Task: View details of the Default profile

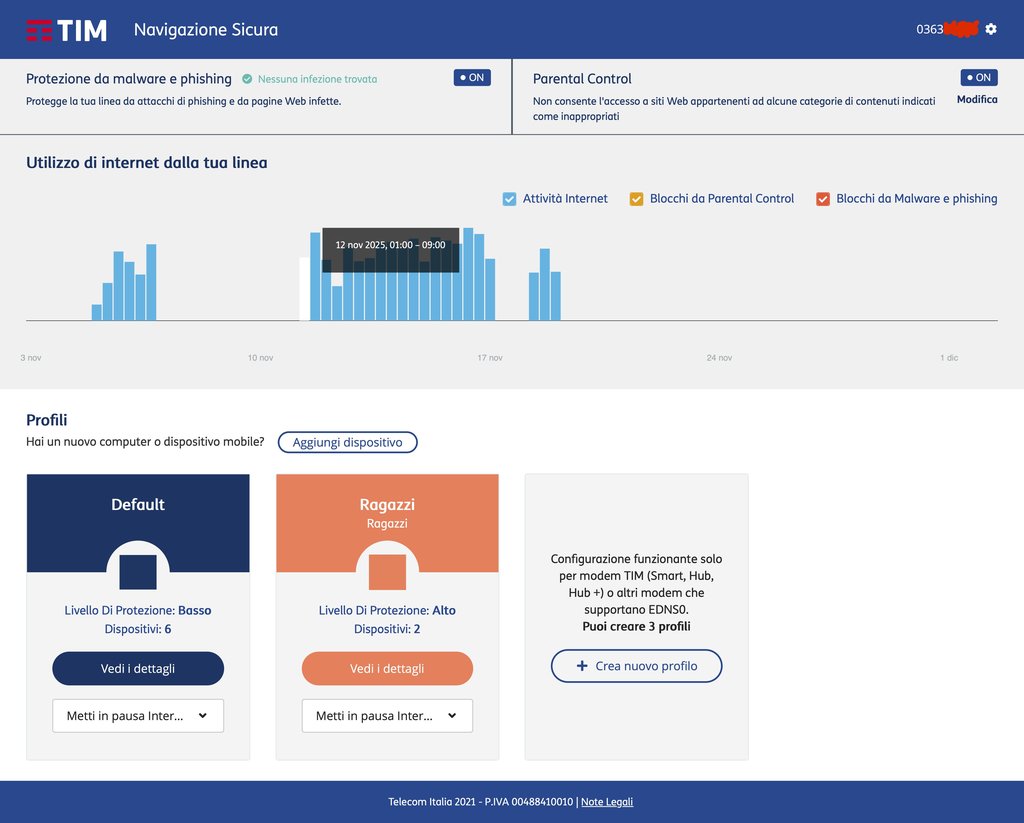Action: click(138, 669)
